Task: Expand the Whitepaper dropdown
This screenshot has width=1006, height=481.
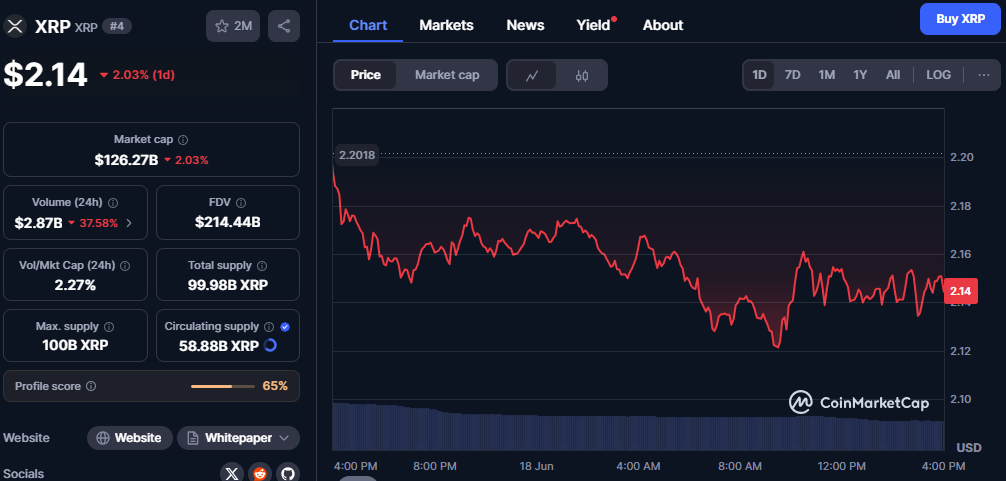Action: pos(238,438)
